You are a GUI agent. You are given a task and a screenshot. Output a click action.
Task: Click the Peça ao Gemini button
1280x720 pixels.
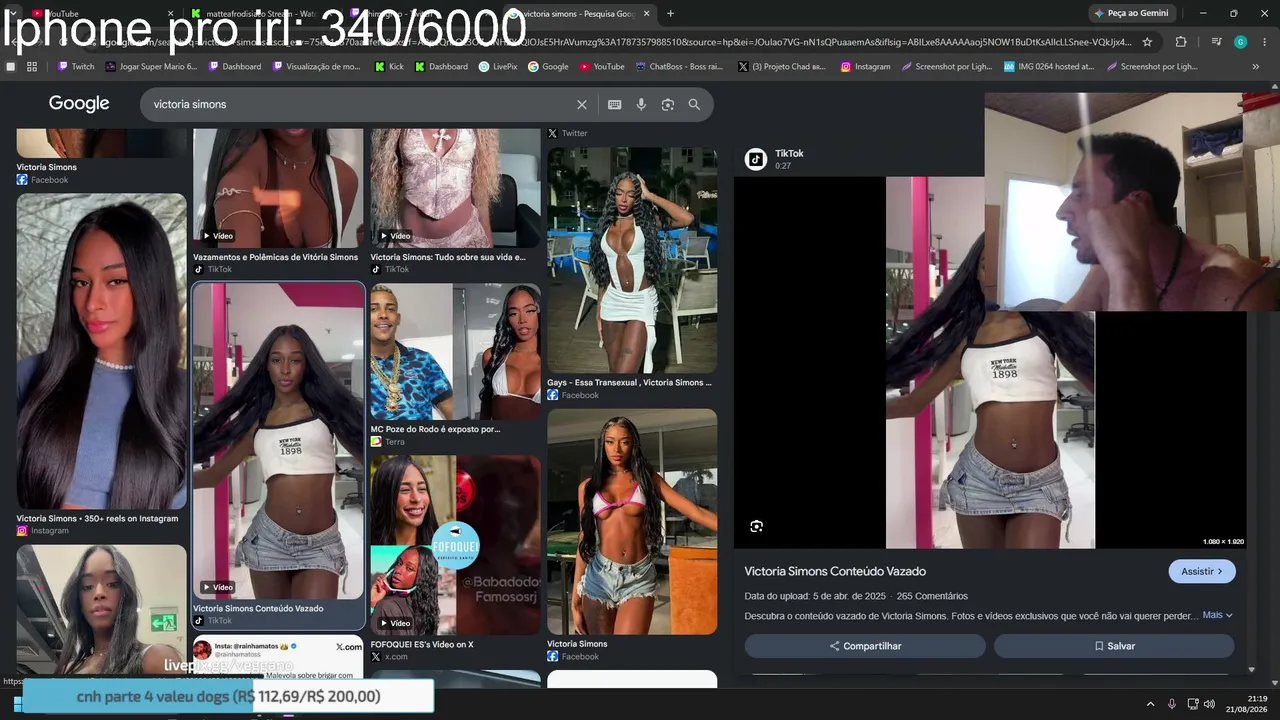pyautogui.click(x=1131, y=13)
